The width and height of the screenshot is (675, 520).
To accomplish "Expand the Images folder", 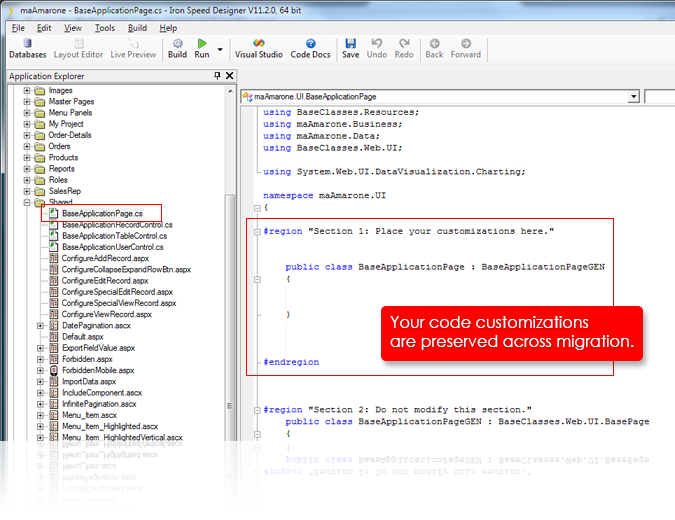I will 27,90.
